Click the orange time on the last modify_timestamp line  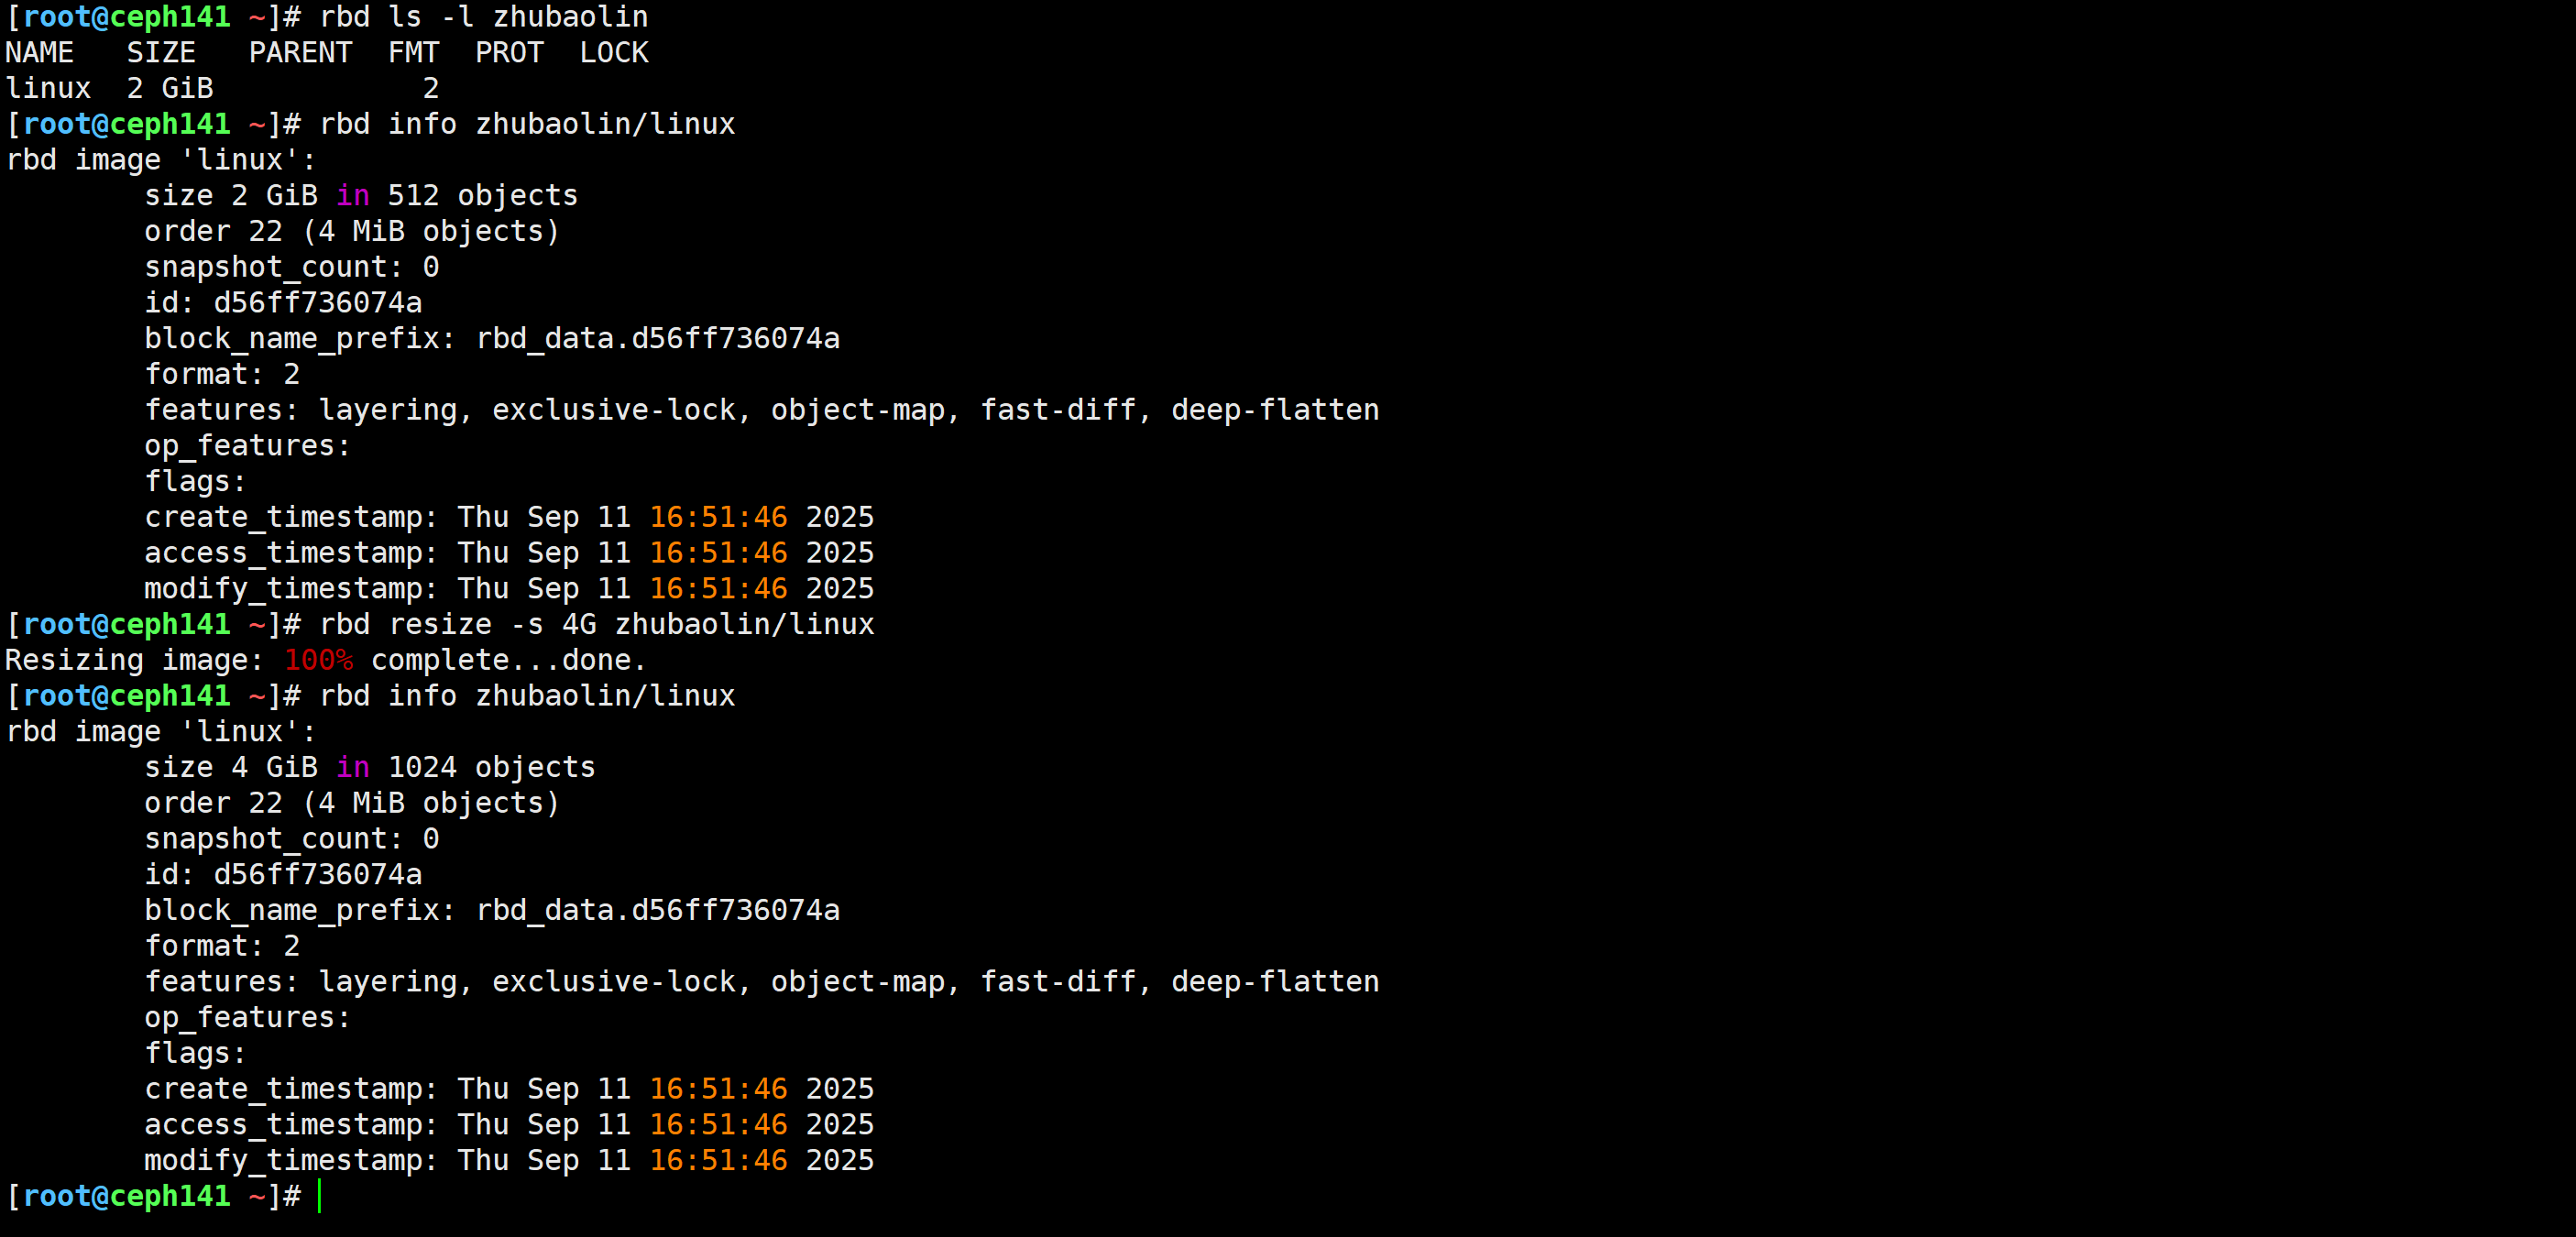718,1161
